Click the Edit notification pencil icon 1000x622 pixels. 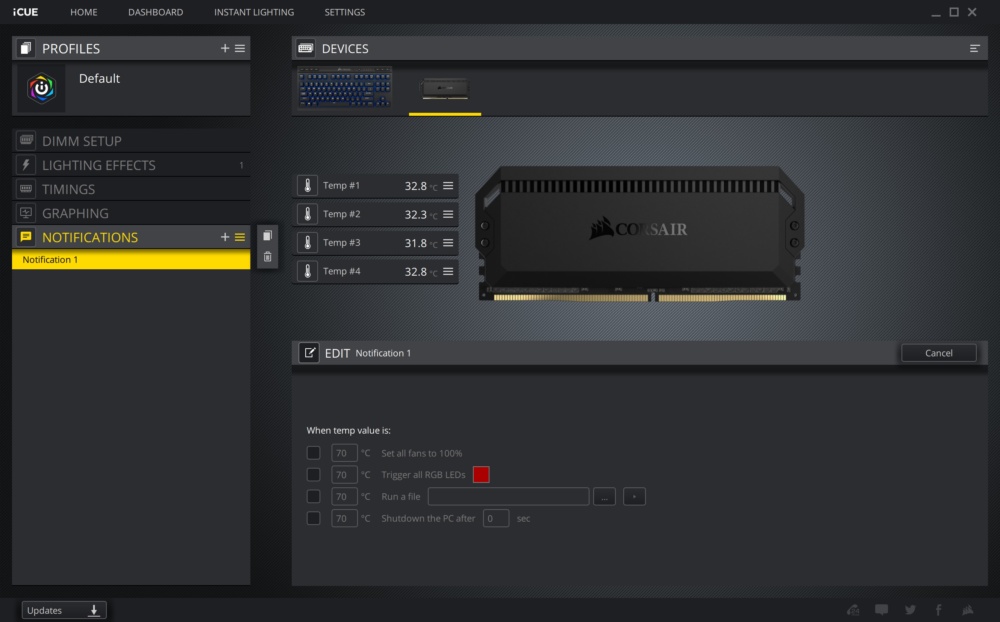coord(309,353)
